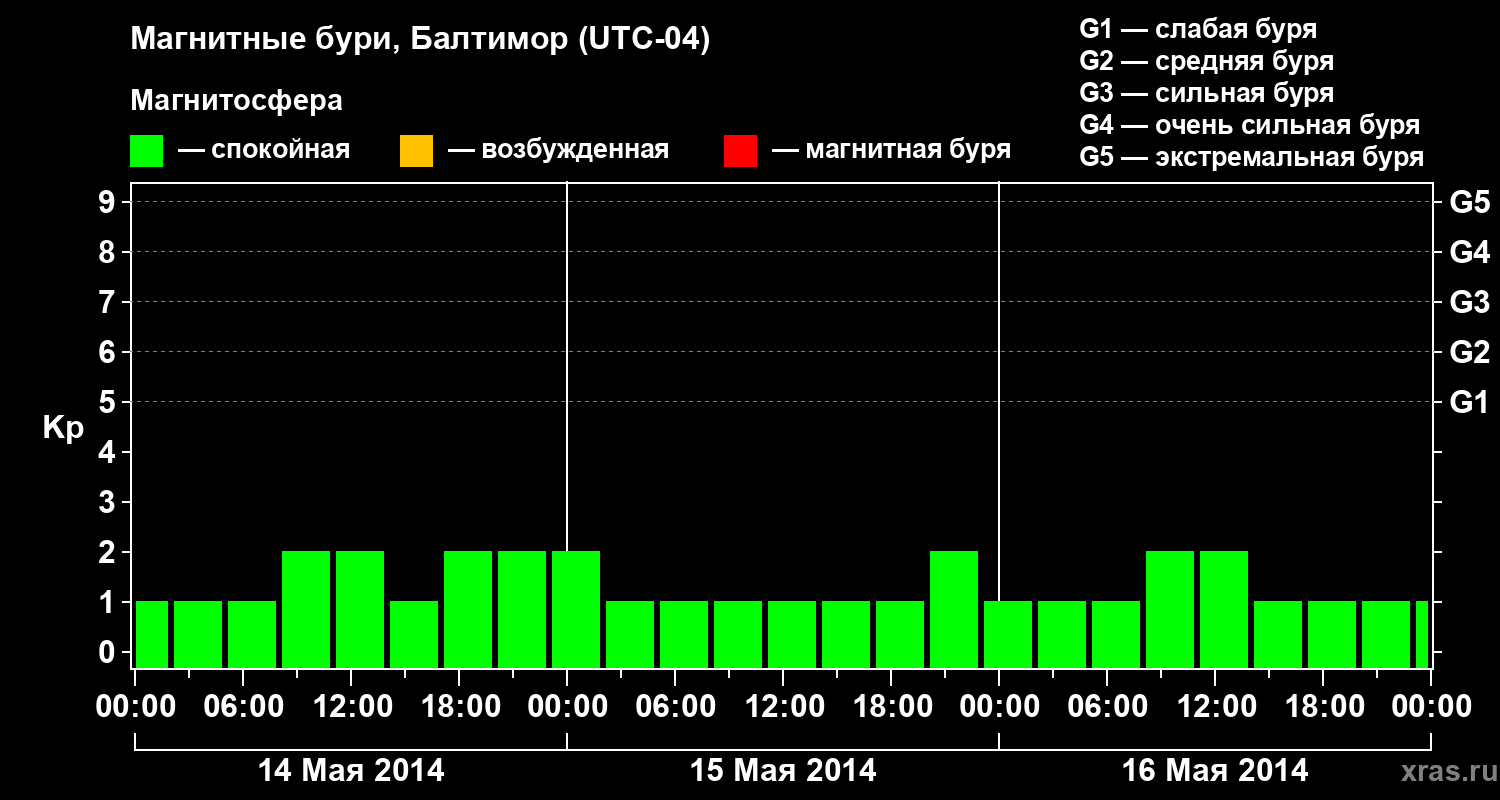Click 'G2 — средняя буря' legend line
Viewport: 1500px width, 800px height.
1207,61
